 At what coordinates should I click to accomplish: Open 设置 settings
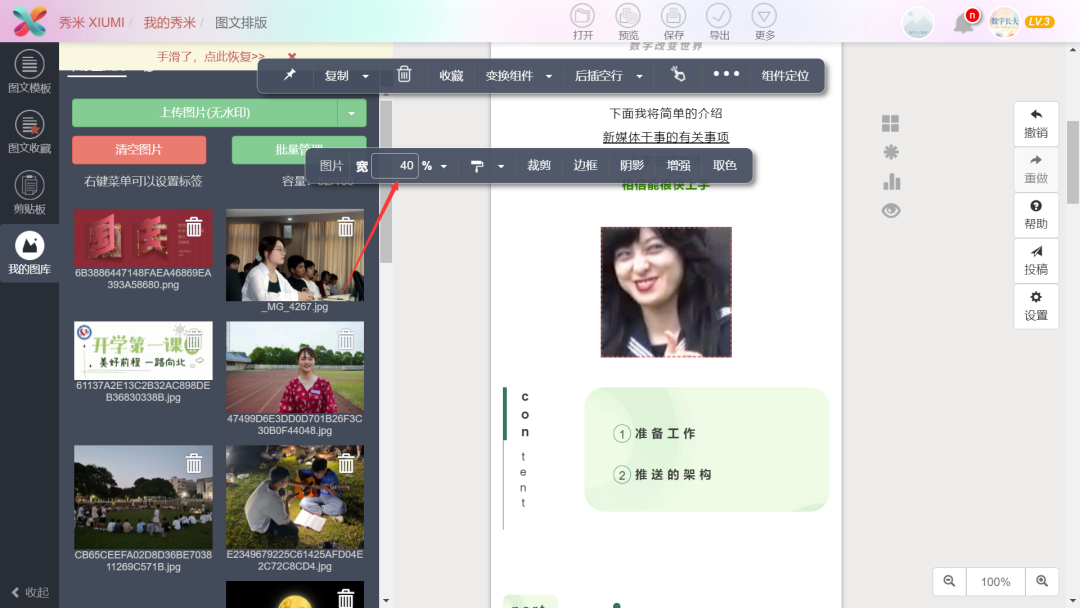coord(1036,306)
